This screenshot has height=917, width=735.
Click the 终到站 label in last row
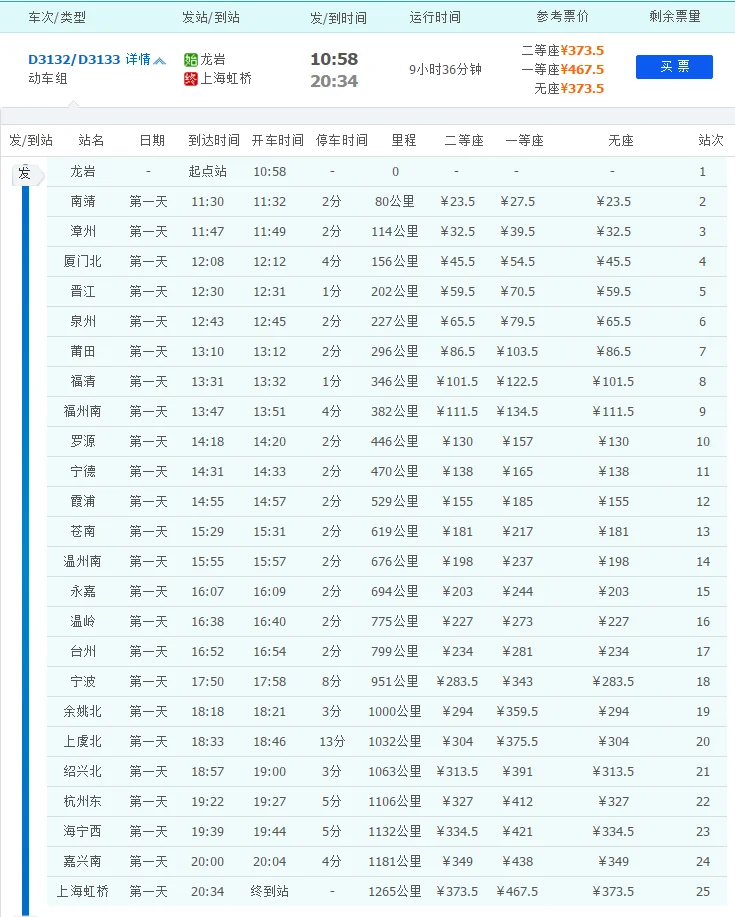(x=270, y=891)
